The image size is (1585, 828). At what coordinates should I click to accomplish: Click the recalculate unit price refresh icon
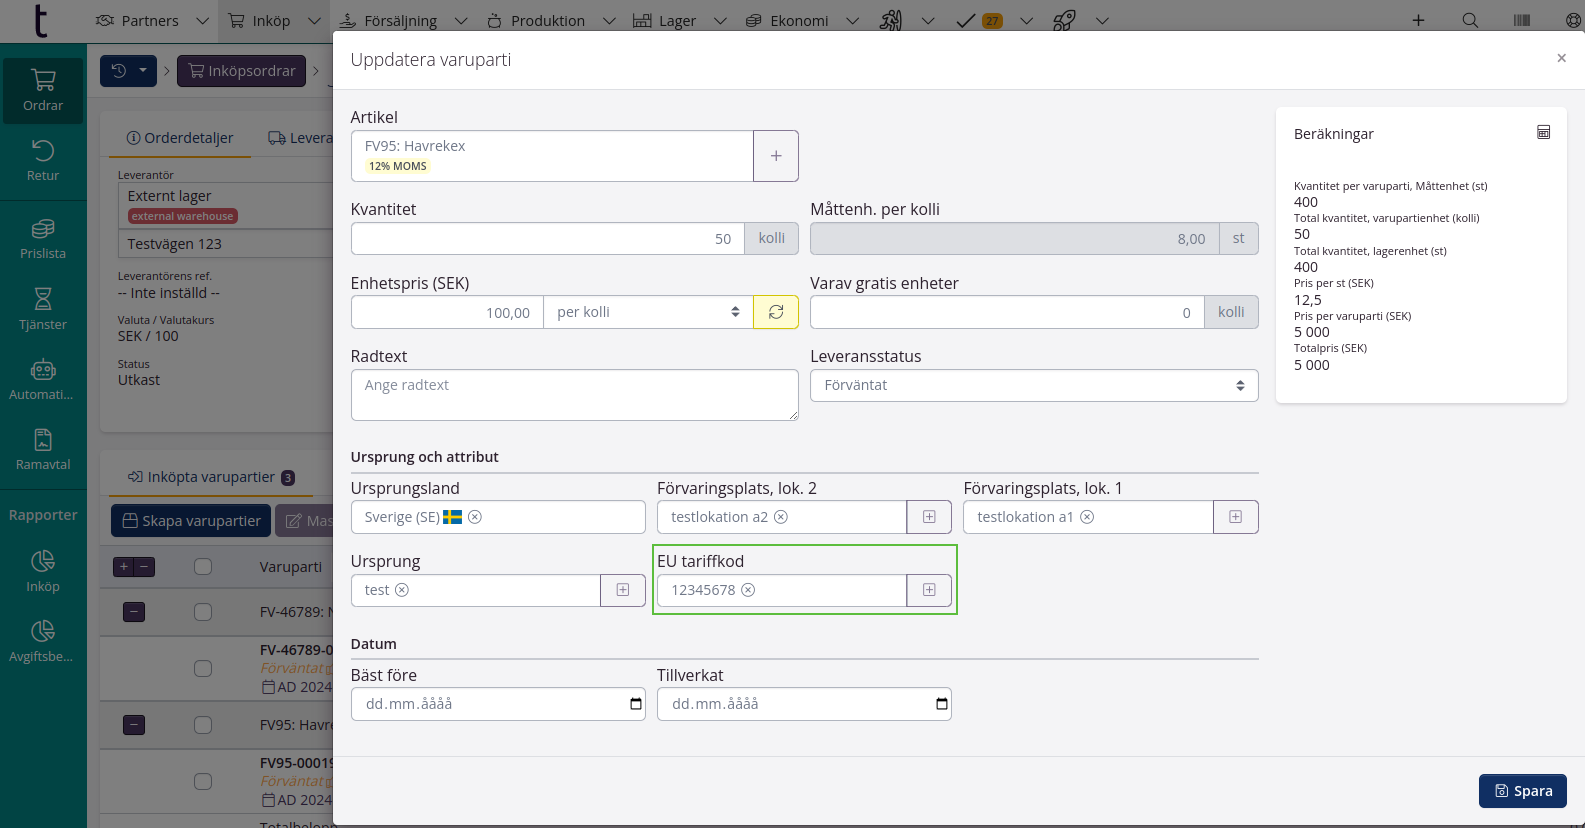pos(775,312)
